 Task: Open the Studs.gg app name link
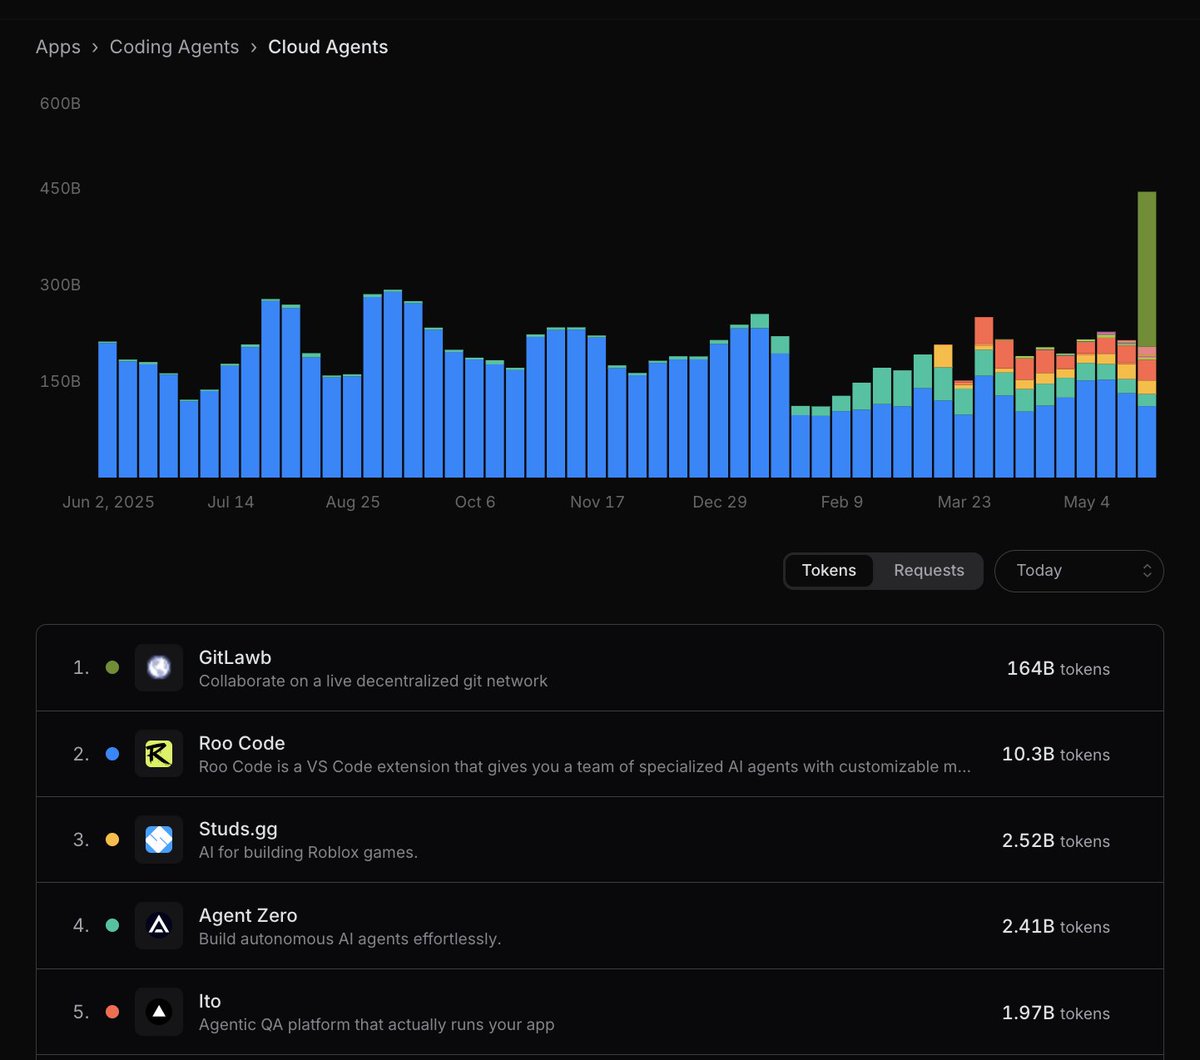(x=238, y=829)
